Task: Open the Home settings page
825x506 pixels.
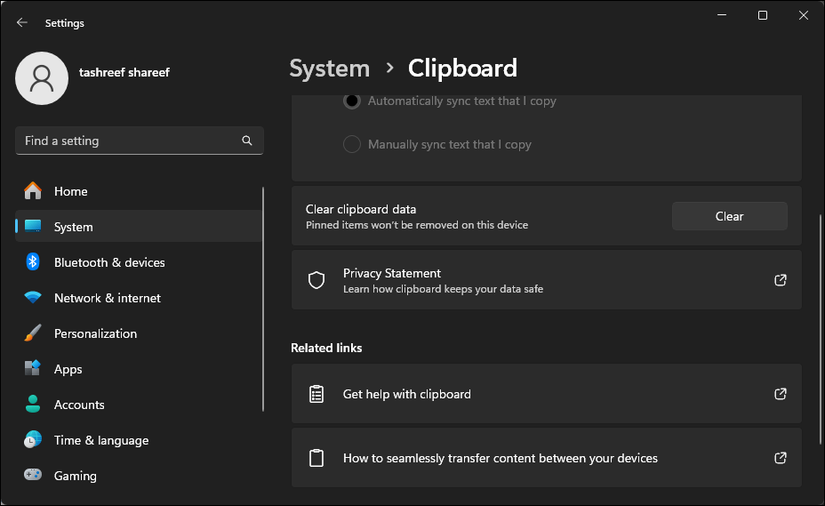Action: [x=70, y=191]
